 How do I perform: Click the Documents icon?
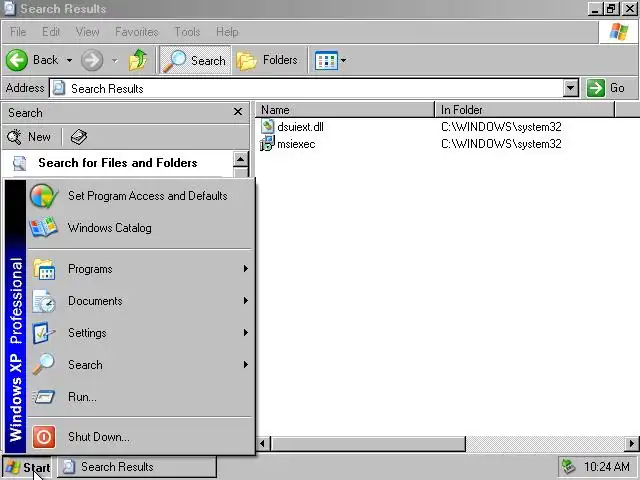43,301
